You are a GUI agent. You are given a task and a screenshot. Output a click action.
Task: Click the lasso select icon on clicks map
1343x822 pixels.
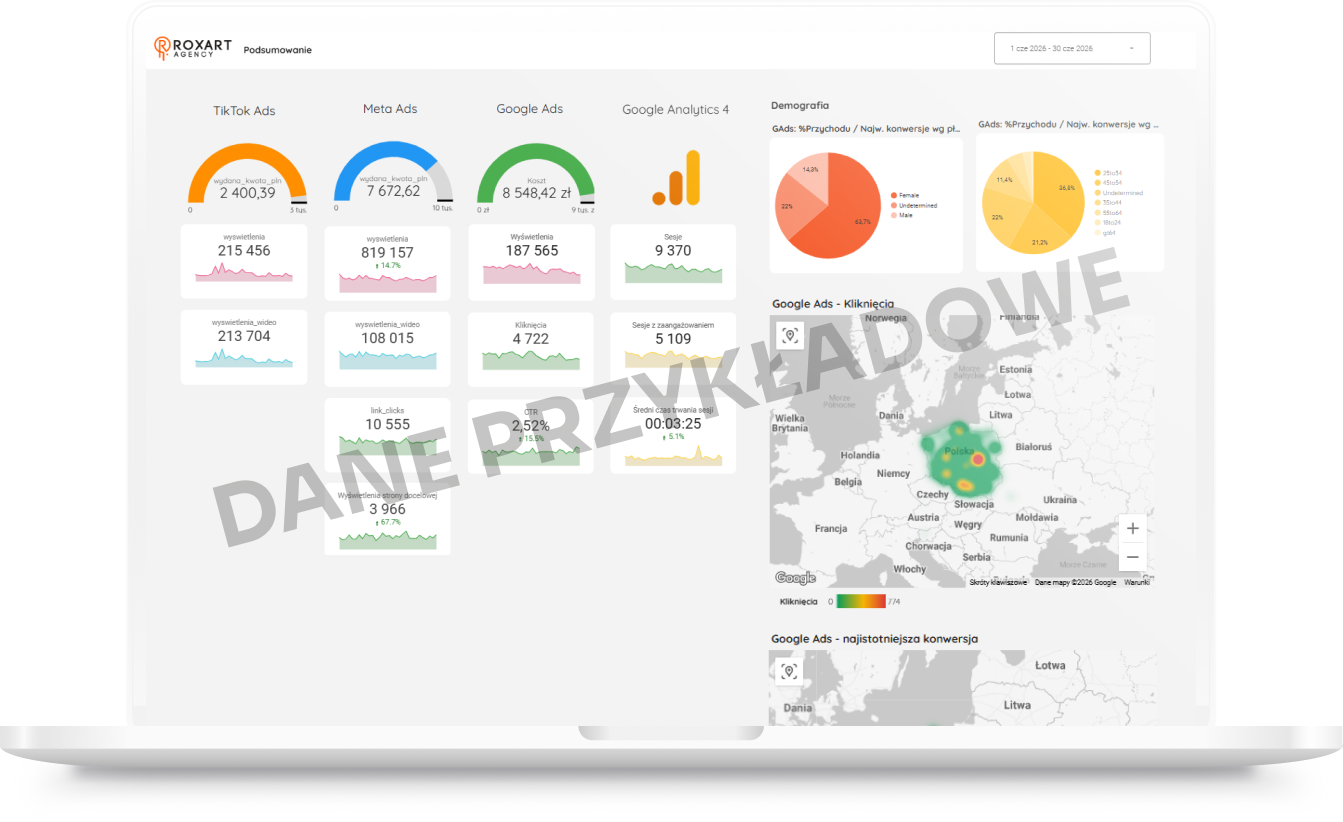point(790,335)
